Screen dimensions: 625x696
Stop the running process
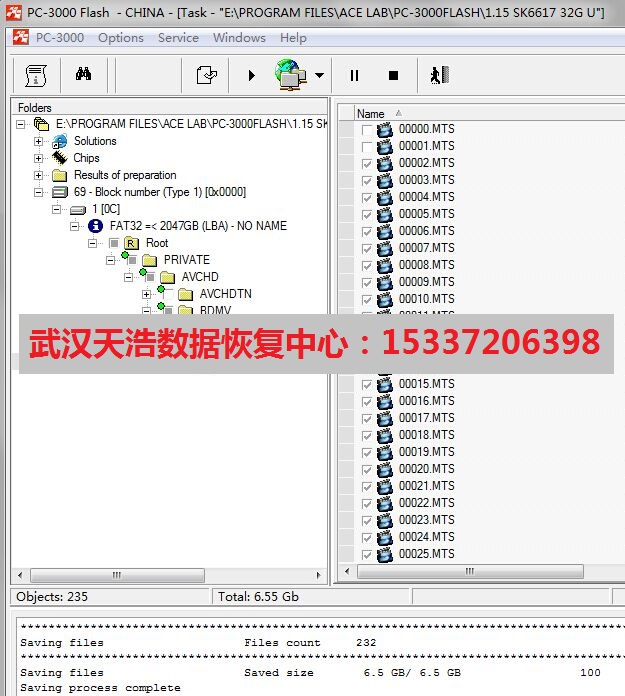coord(393,75)
